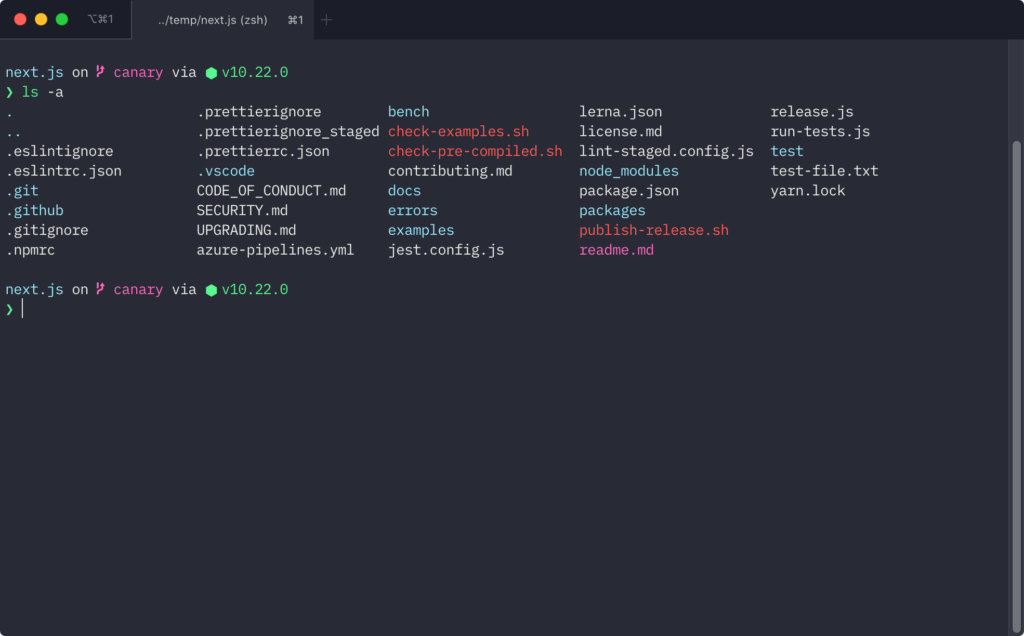The height and width of the screenshot is (636, 1024).
Task: Open a new tab with the plus button
Action: (326, 20)
